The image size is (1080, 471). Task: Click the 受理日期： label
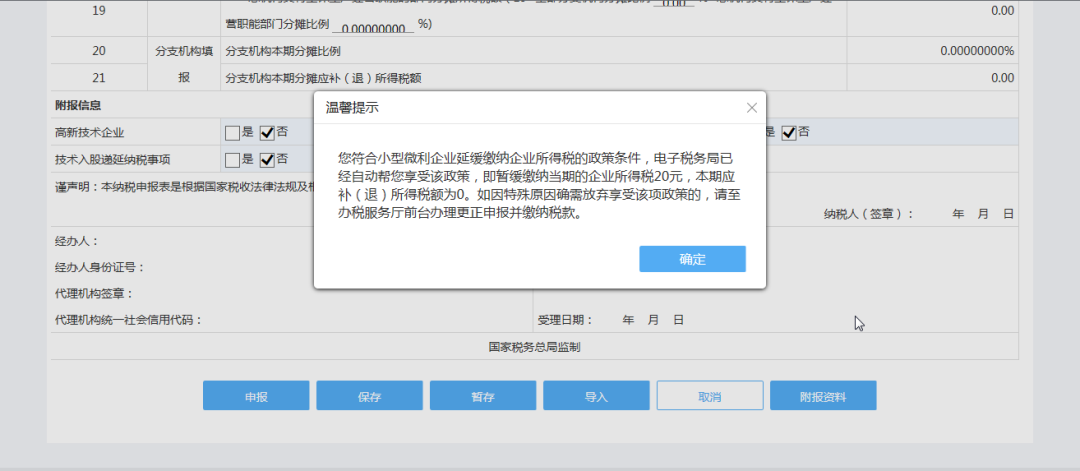pyautogui.click(x=565, y=320)
